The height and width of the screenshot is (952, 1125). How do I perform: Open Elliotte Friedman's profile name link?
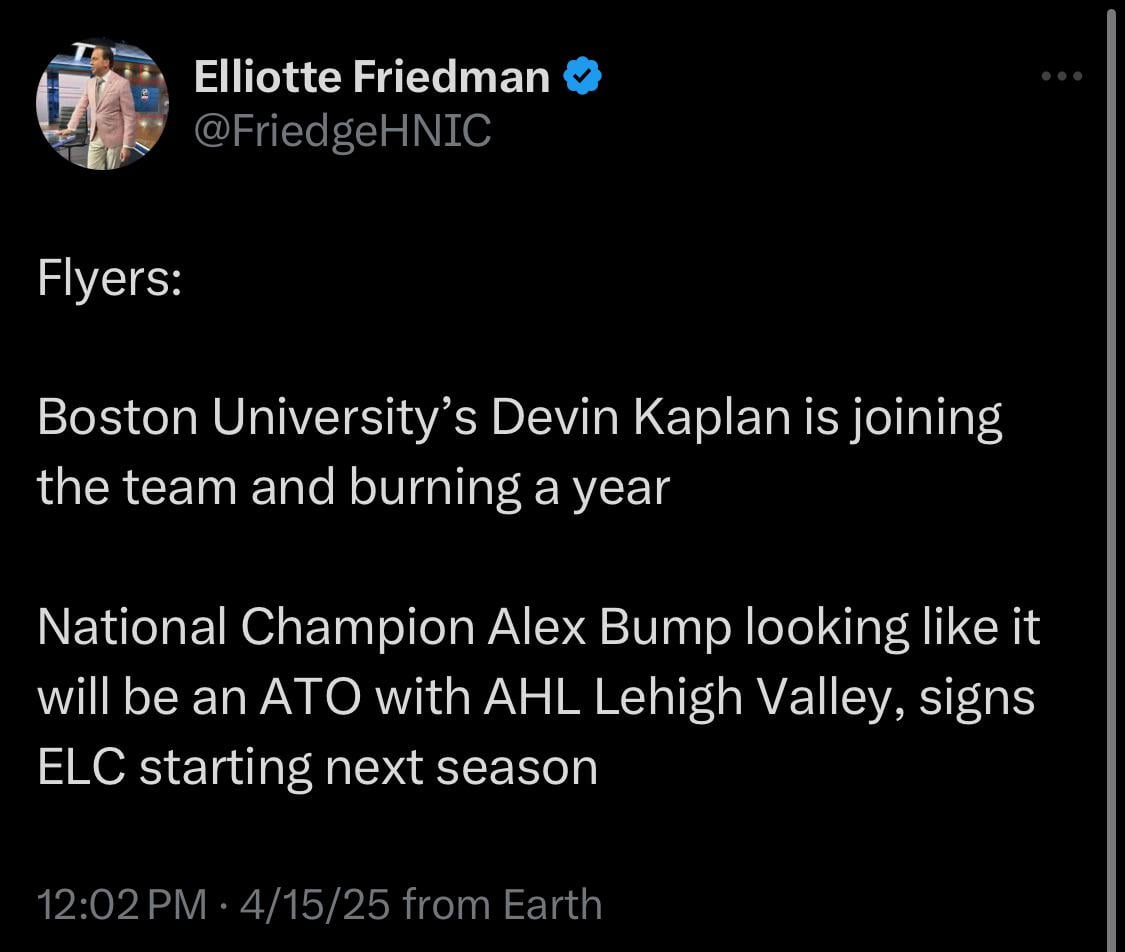click(x=370, y=75)
